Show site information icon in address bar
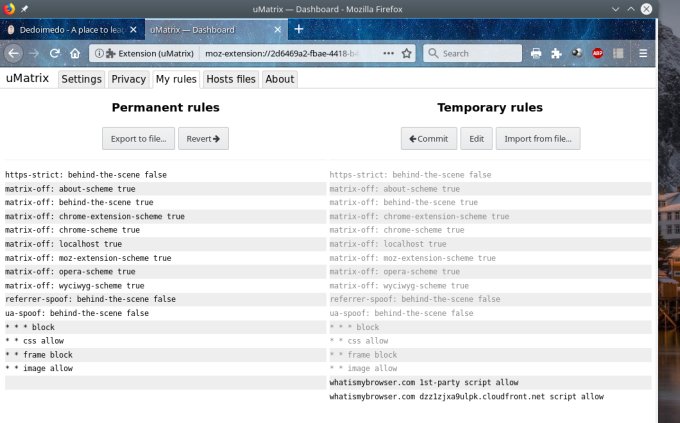The image size is (680, 423). click(99, 53)
